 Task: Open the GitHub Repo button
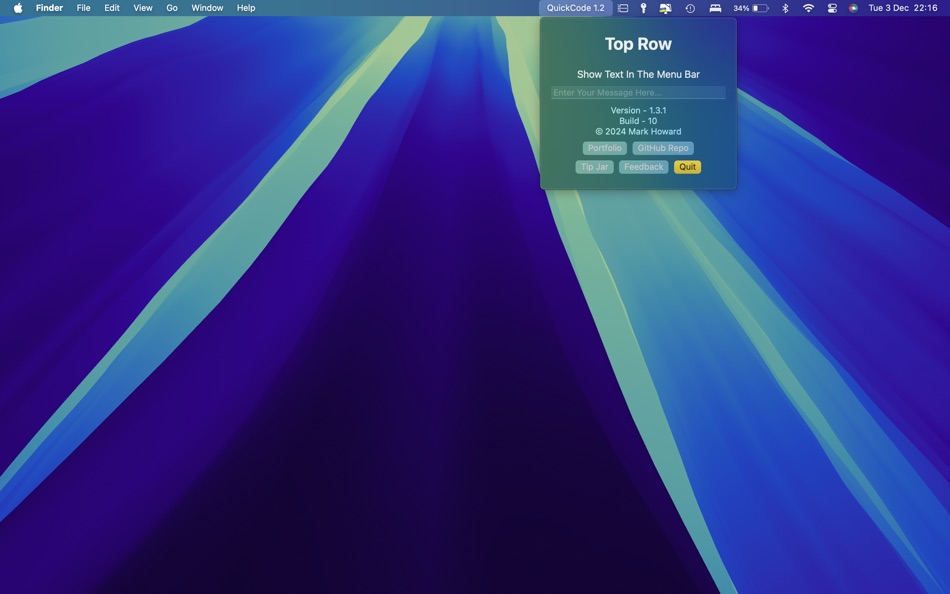pos(663,148)
